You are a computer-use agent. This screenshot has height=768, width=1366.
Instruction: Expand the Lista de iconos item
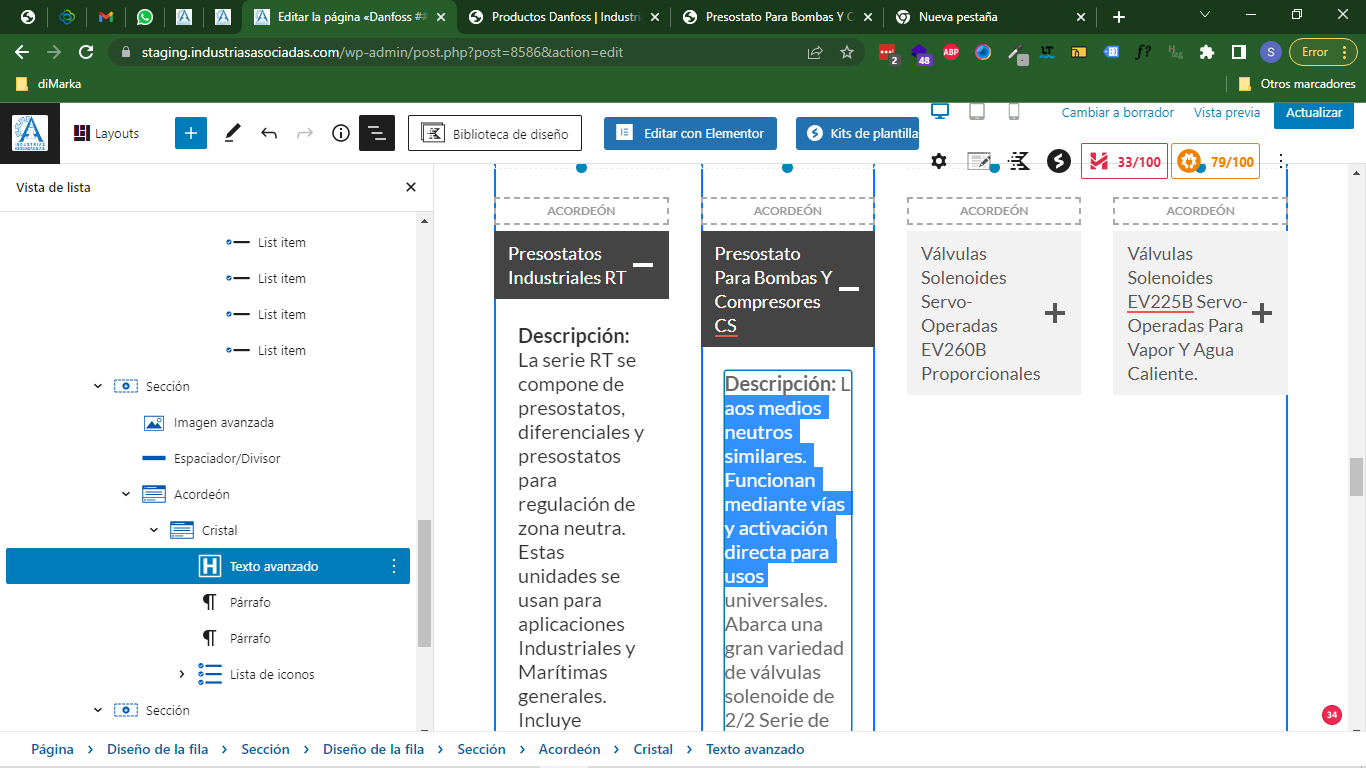(x=182, y=674)
